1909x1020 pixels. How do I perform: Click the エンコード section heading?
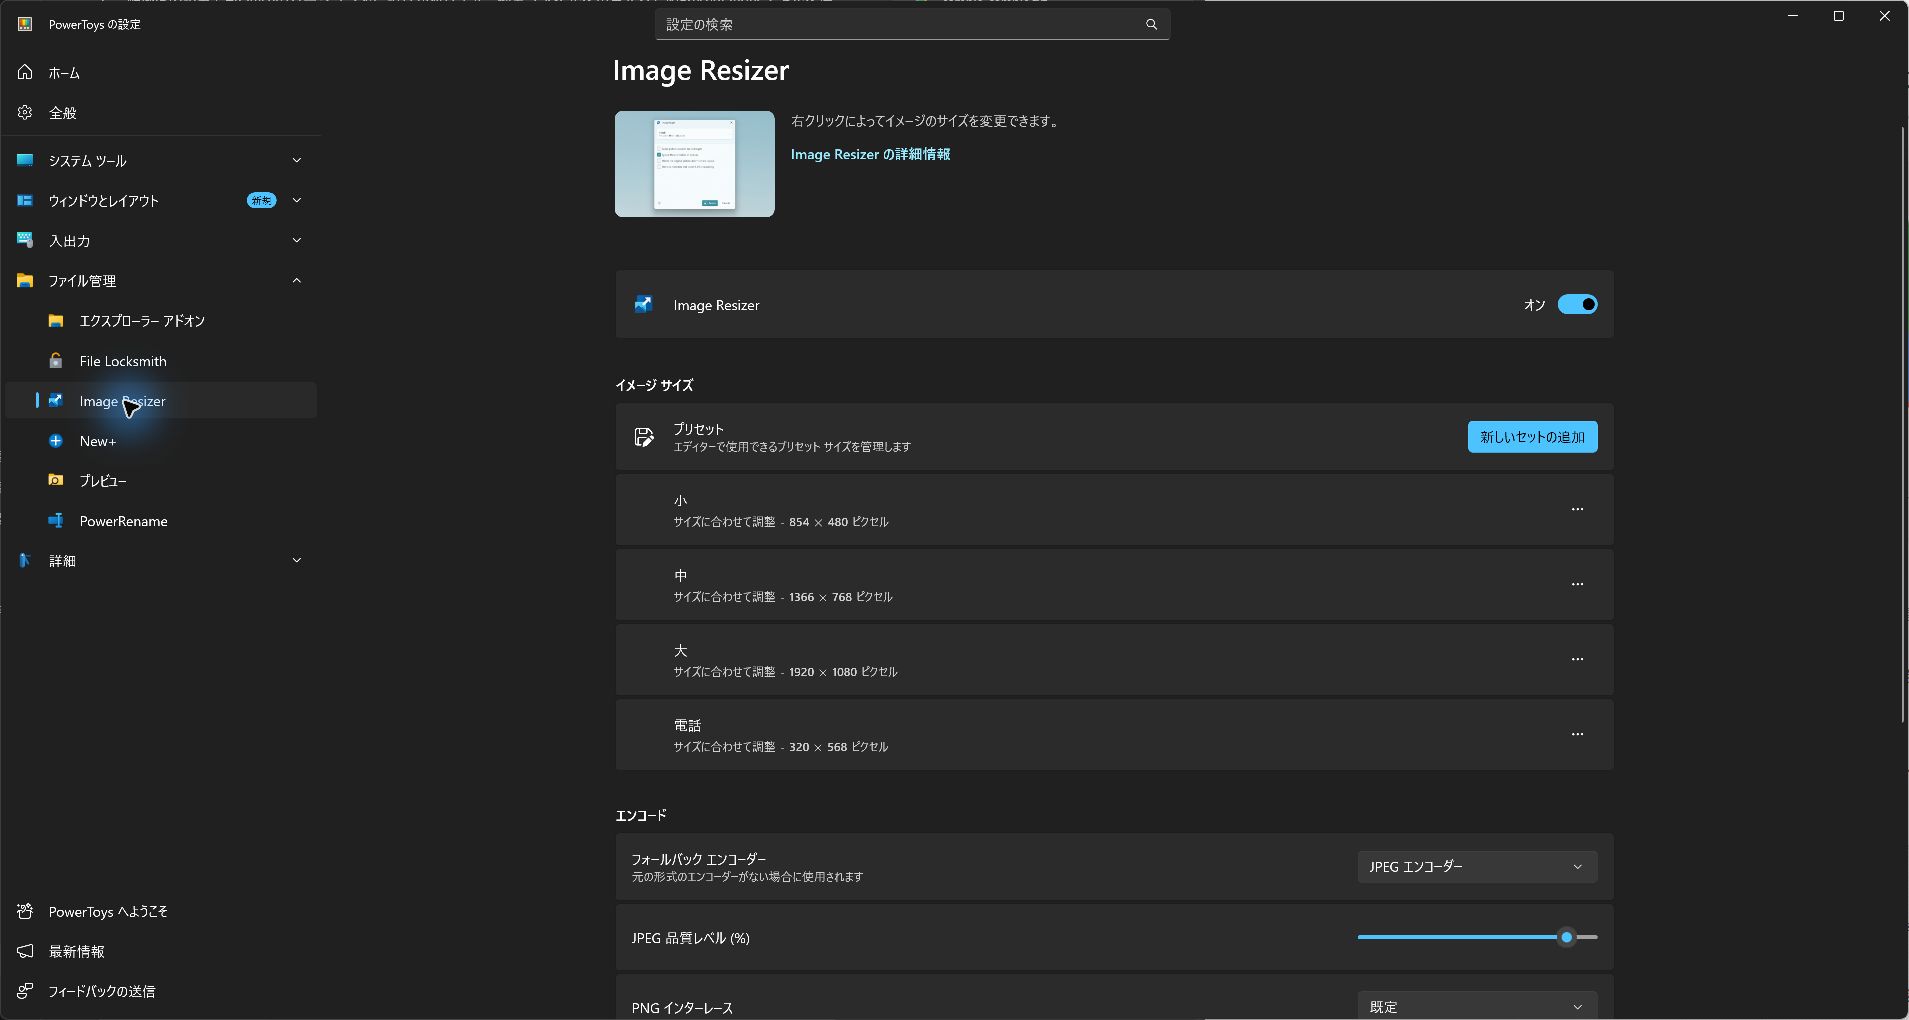641,815
